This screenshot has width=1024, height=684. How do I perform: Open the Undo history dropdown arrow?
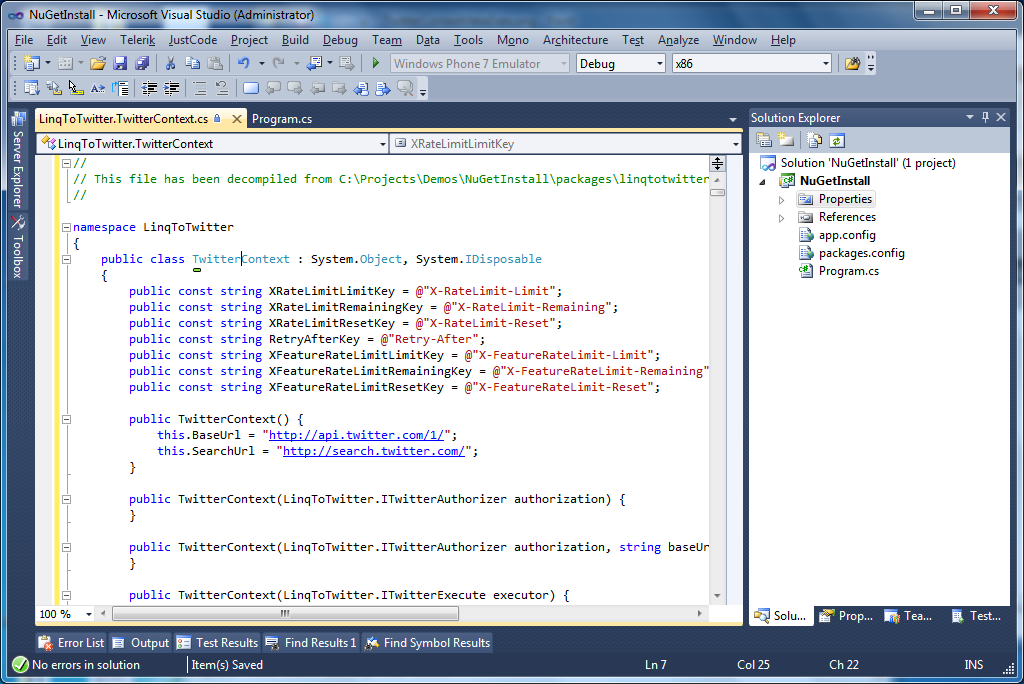pos(261,63)
